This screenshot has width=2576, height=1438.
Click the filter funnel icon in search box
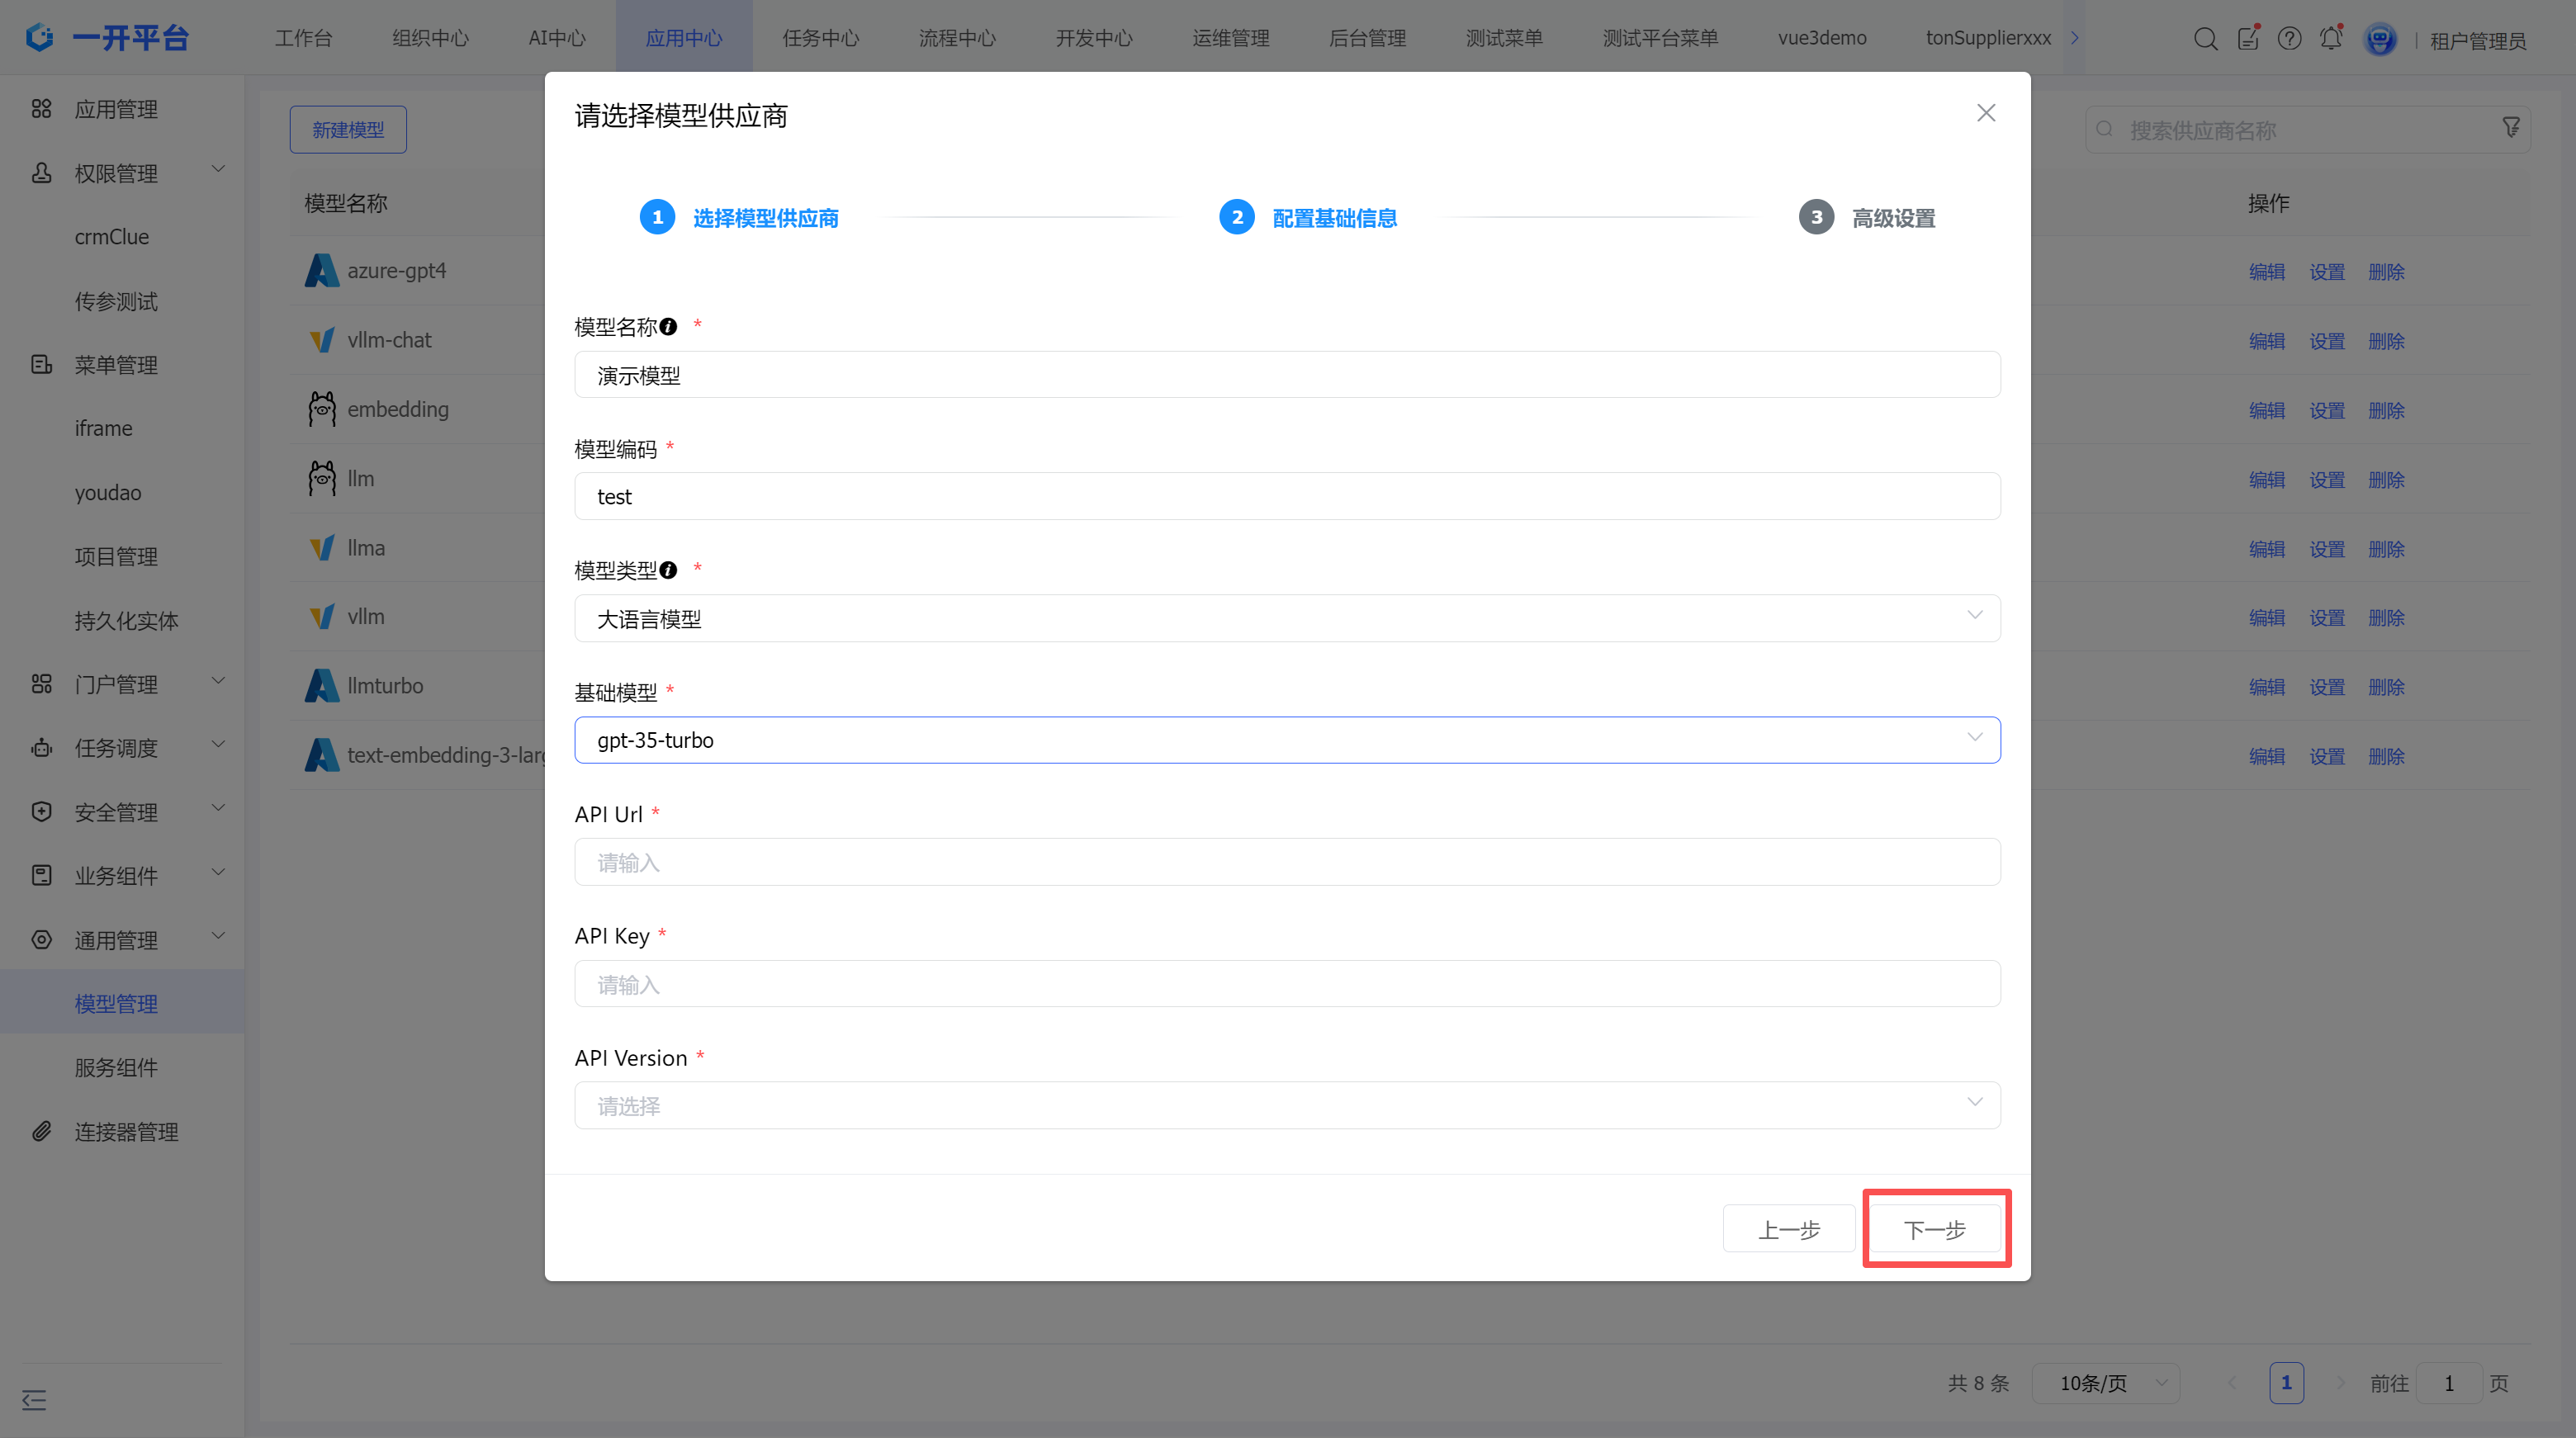[2511, 129]
